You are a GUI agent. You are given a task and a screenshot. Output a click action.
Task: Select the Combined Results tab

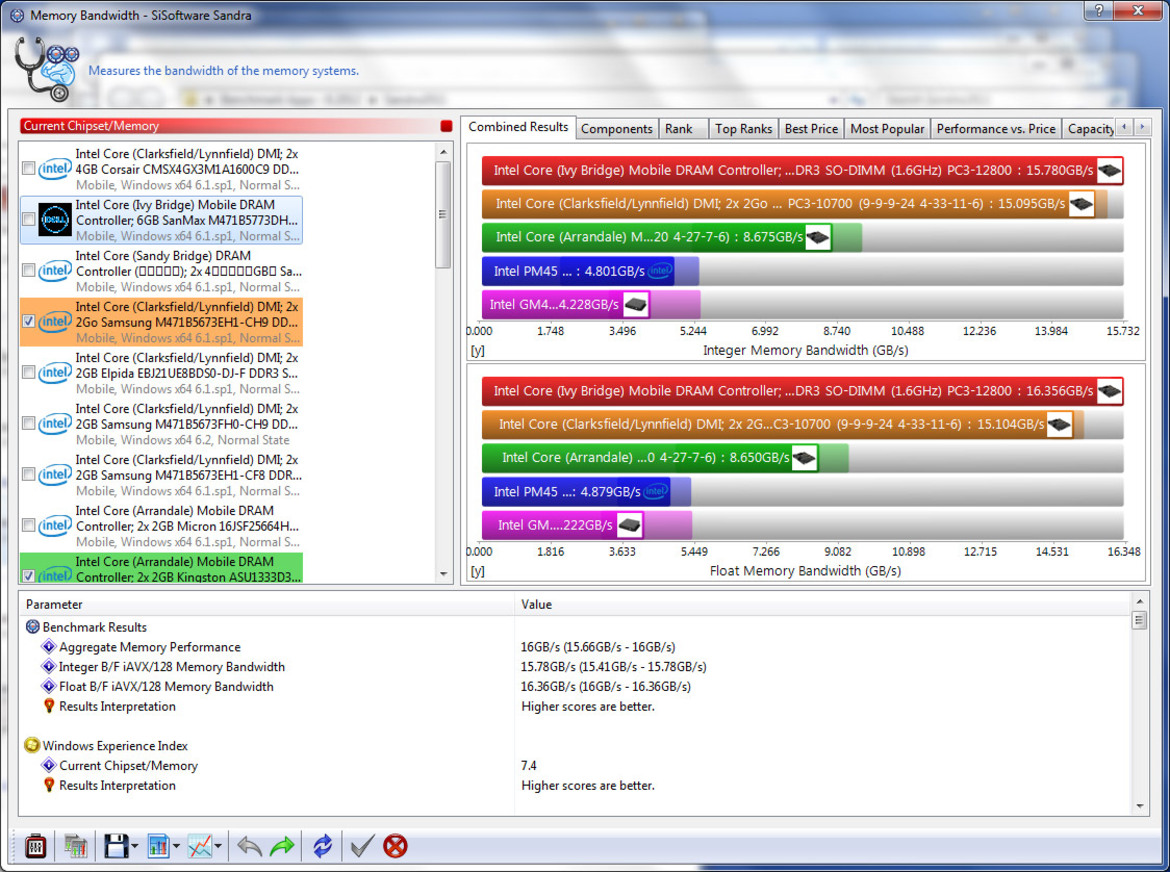coord(519,127)
